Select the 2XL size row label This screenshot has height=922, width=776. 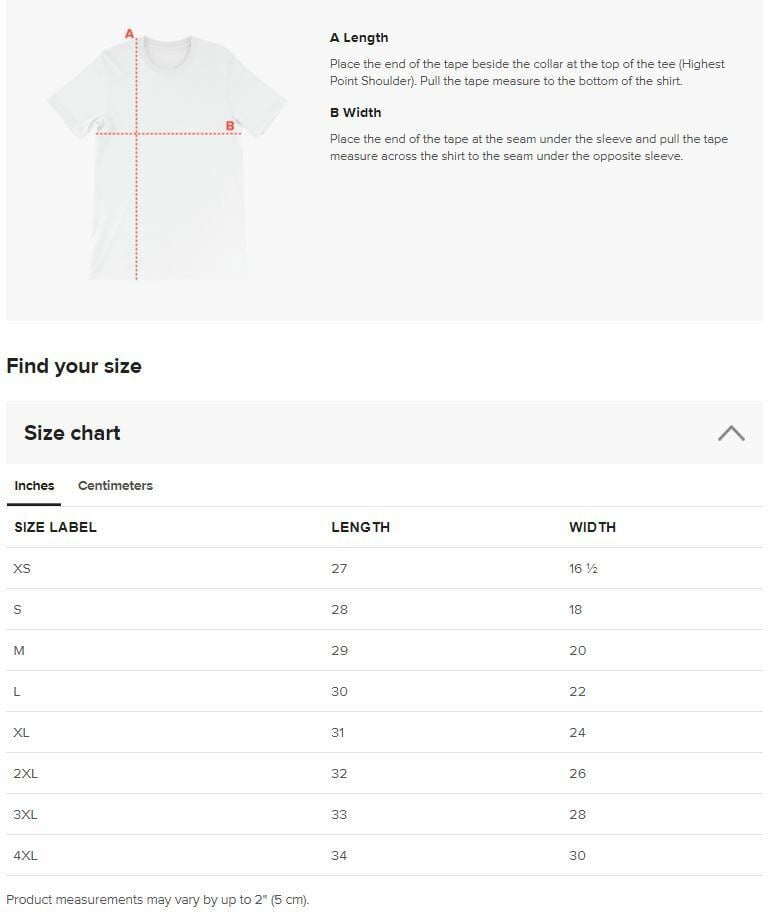pyautogui.click(x=26, y=773)
